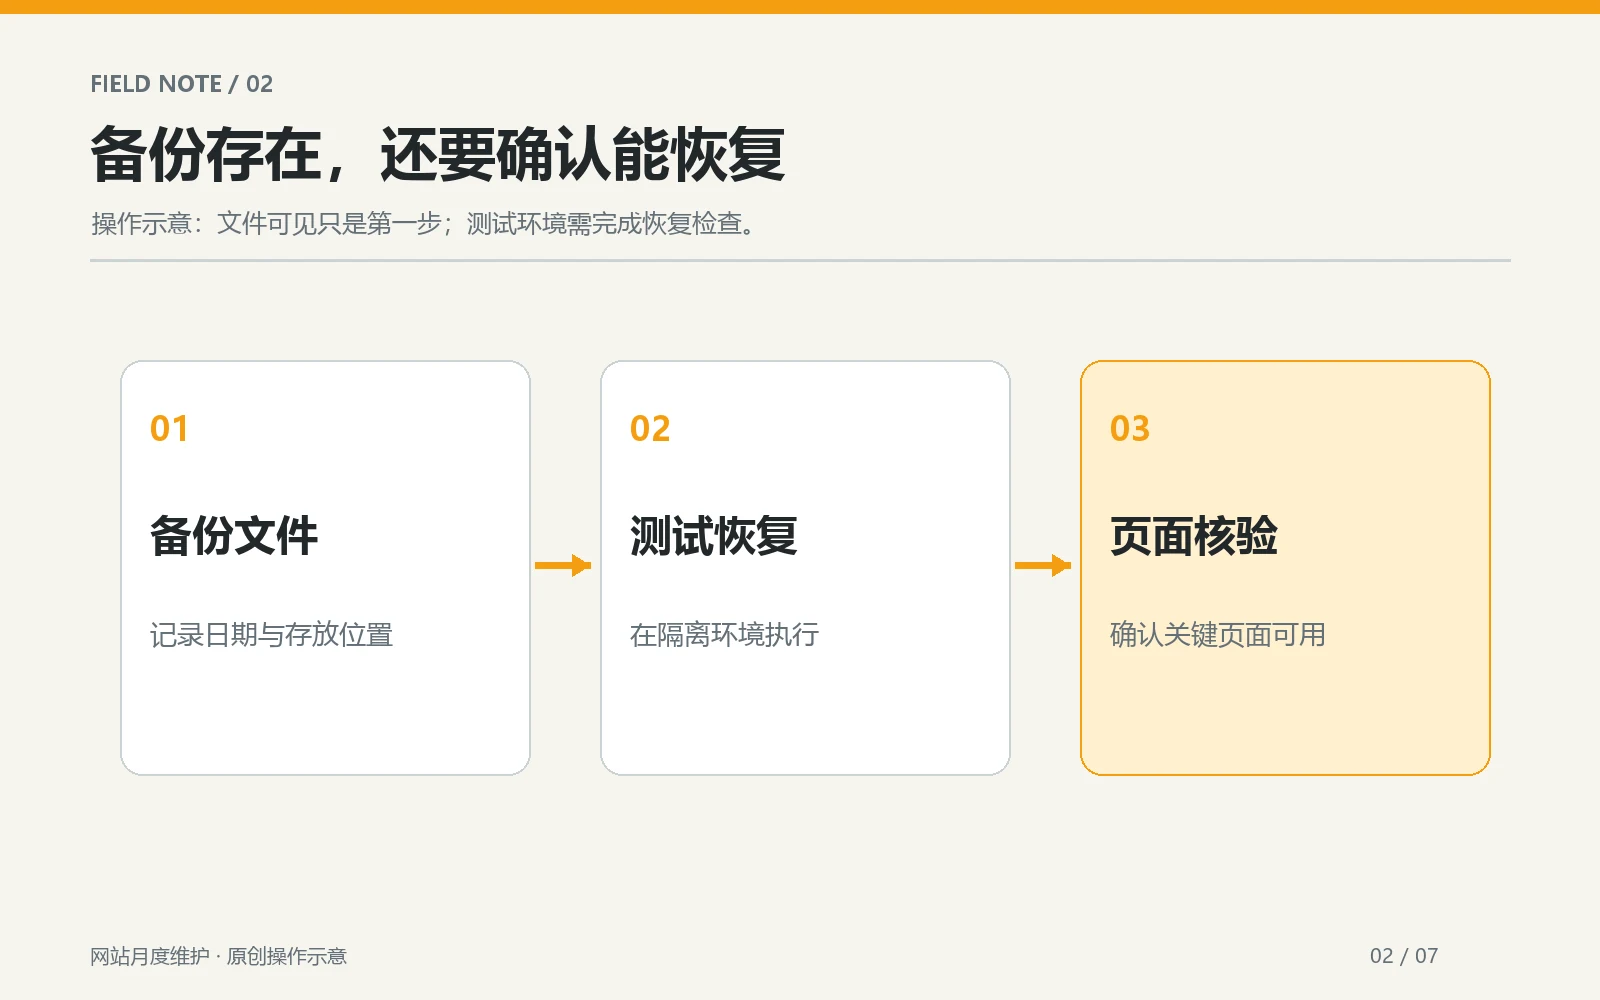Click the page indicator '02 / 07'
Image resolution: width=1600 pixels, height=1000 pixels.
(1404, 956)
